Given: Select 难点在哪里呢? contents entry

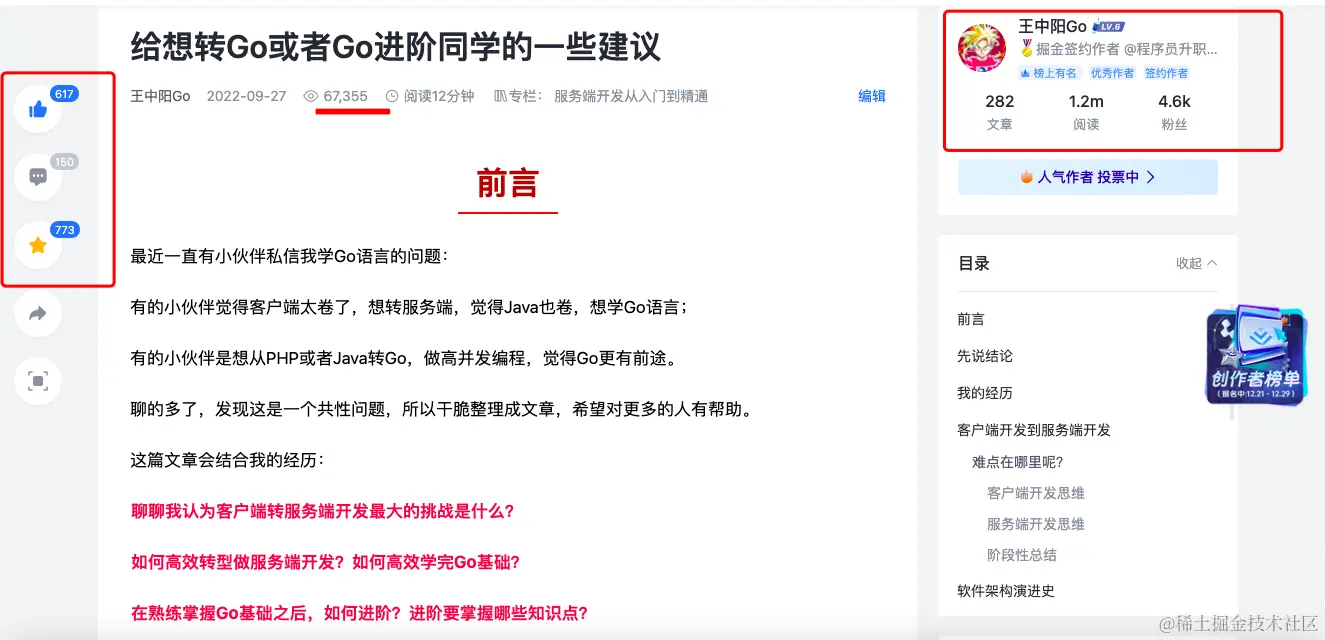Looking at the screenshot, I should tap(1018, 462).
